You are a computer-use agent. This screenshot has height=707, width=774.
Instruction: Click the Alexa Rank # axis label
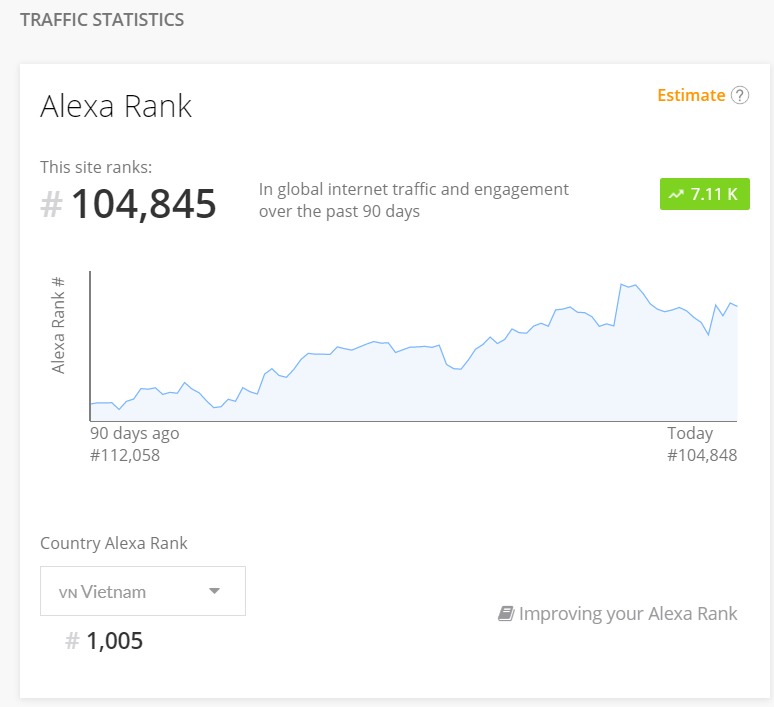coord(58,325)
